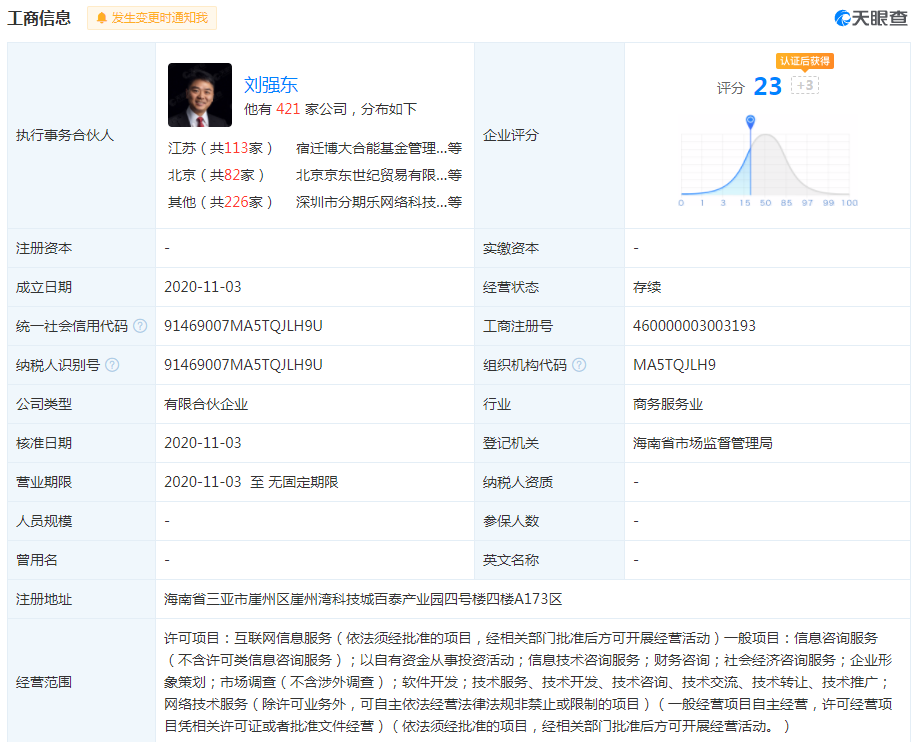Click the 执行事务合伙人 label

point(65,136)
